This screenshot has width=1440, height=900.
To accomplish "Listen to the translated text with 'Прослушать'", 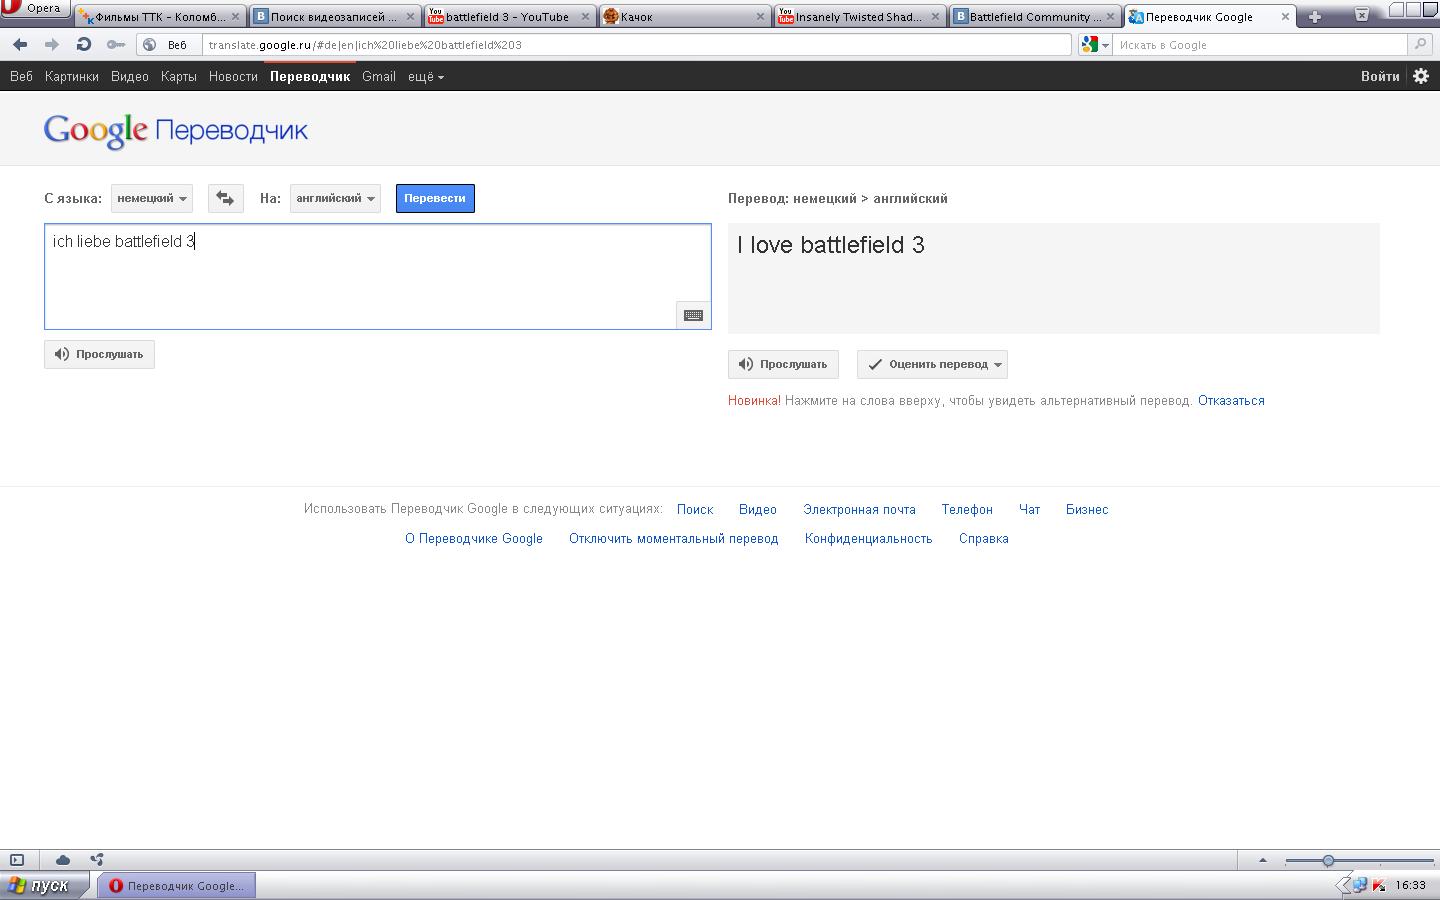I will point(783,364).
